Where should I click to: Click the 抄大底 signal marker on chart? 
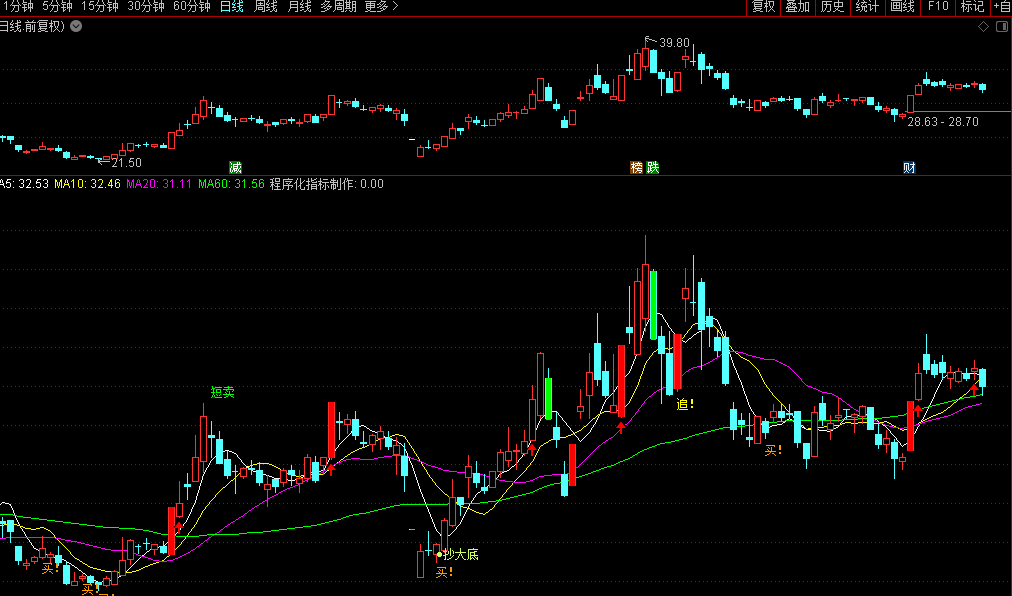click(x=460, y=553)
